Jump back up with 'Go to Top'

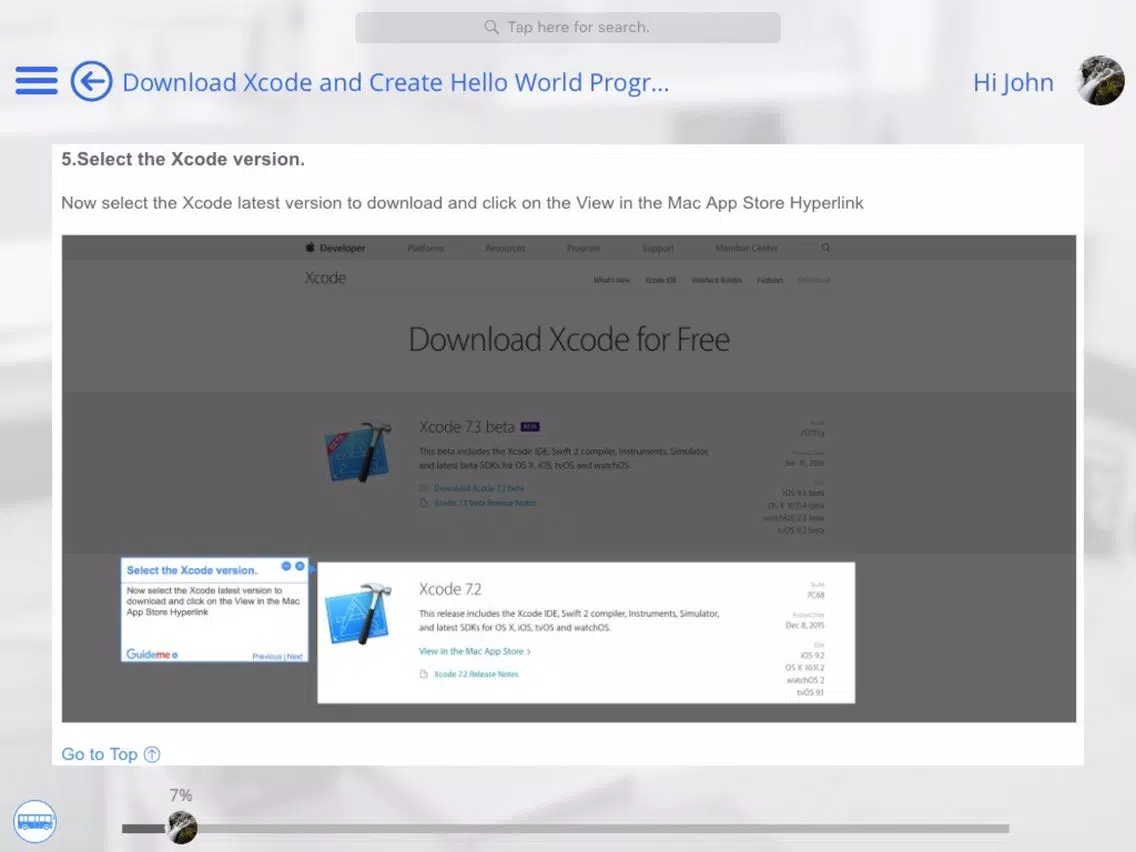tap(111, 754)
